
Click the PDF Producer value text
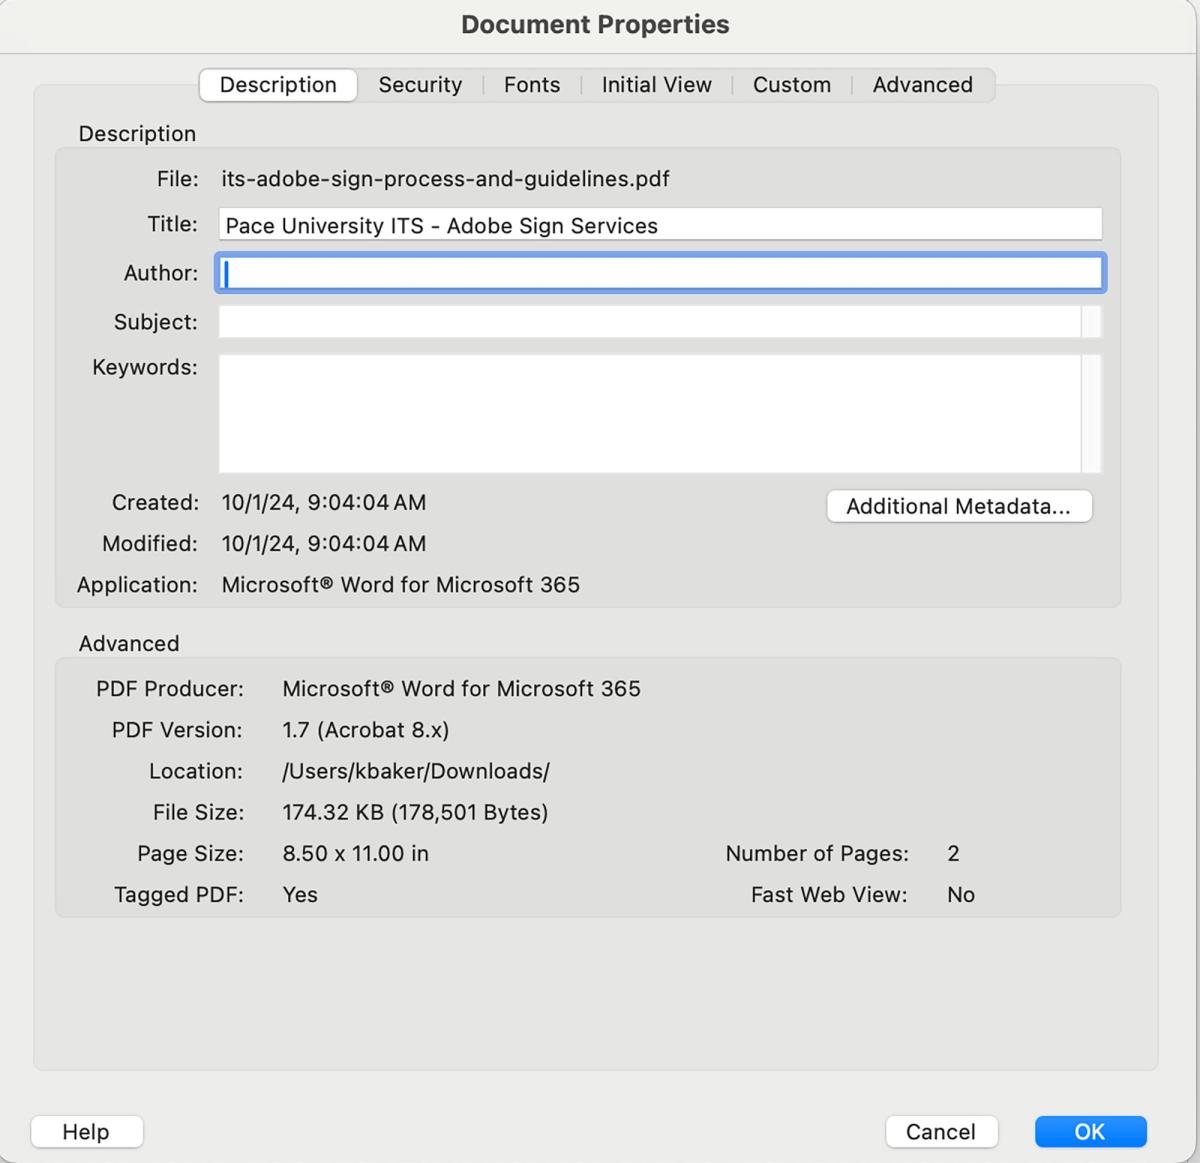[461, 689]
